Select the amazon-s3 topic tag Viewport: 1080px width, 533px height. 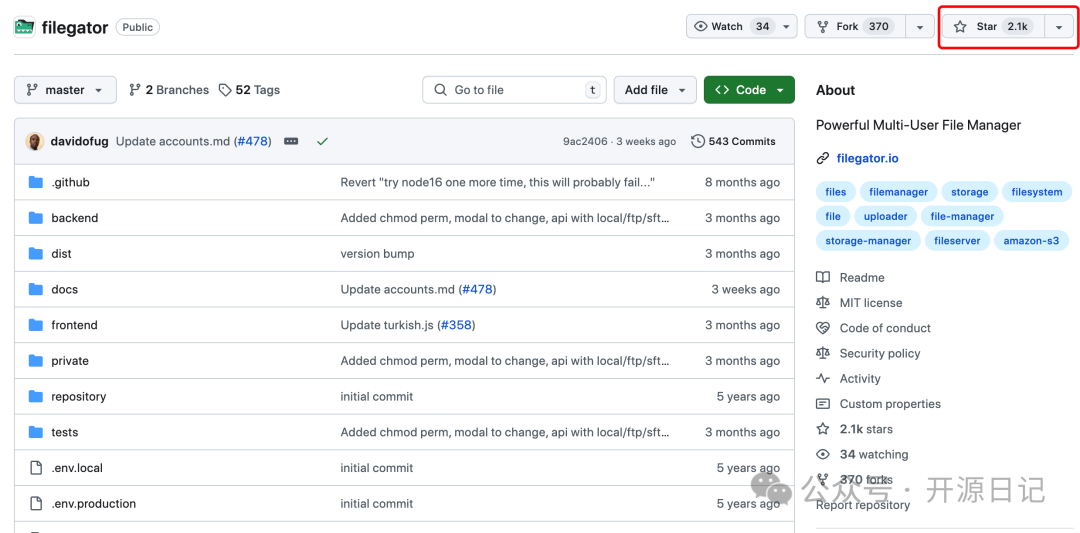[1031, 241]
